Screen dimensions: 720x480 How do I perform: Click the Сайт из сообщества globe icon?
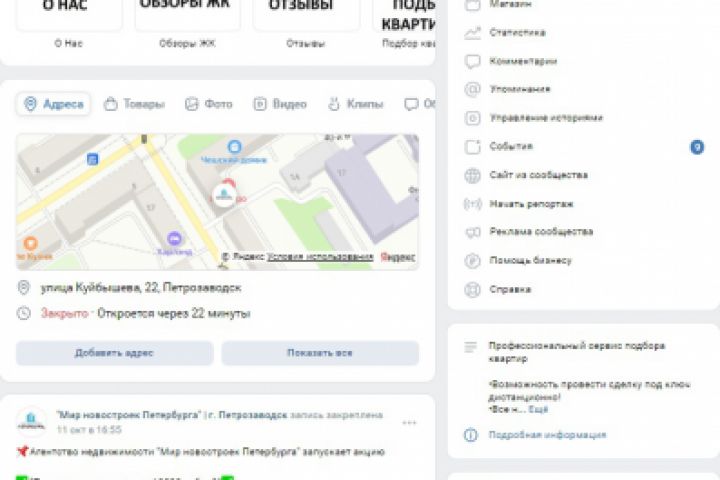tap(472, 175)
